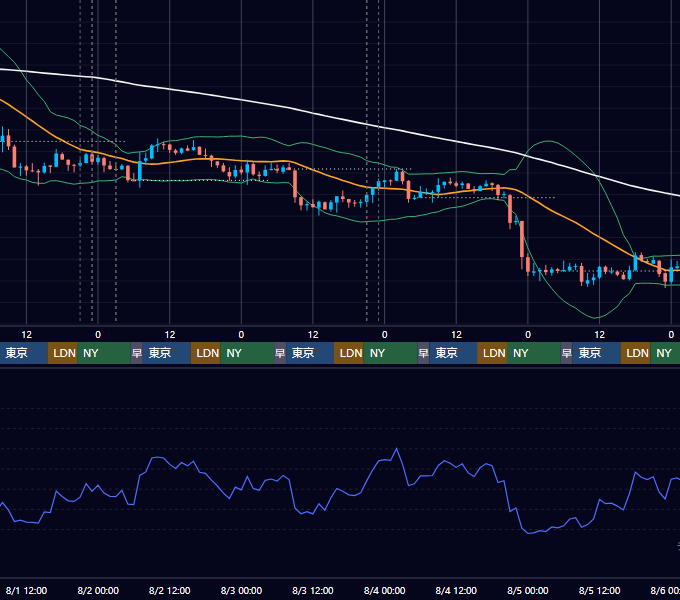680x600 pixels.
Task: Select the LDN block just before 8/3 00:00 NY
Action: [x=206, y=353]
